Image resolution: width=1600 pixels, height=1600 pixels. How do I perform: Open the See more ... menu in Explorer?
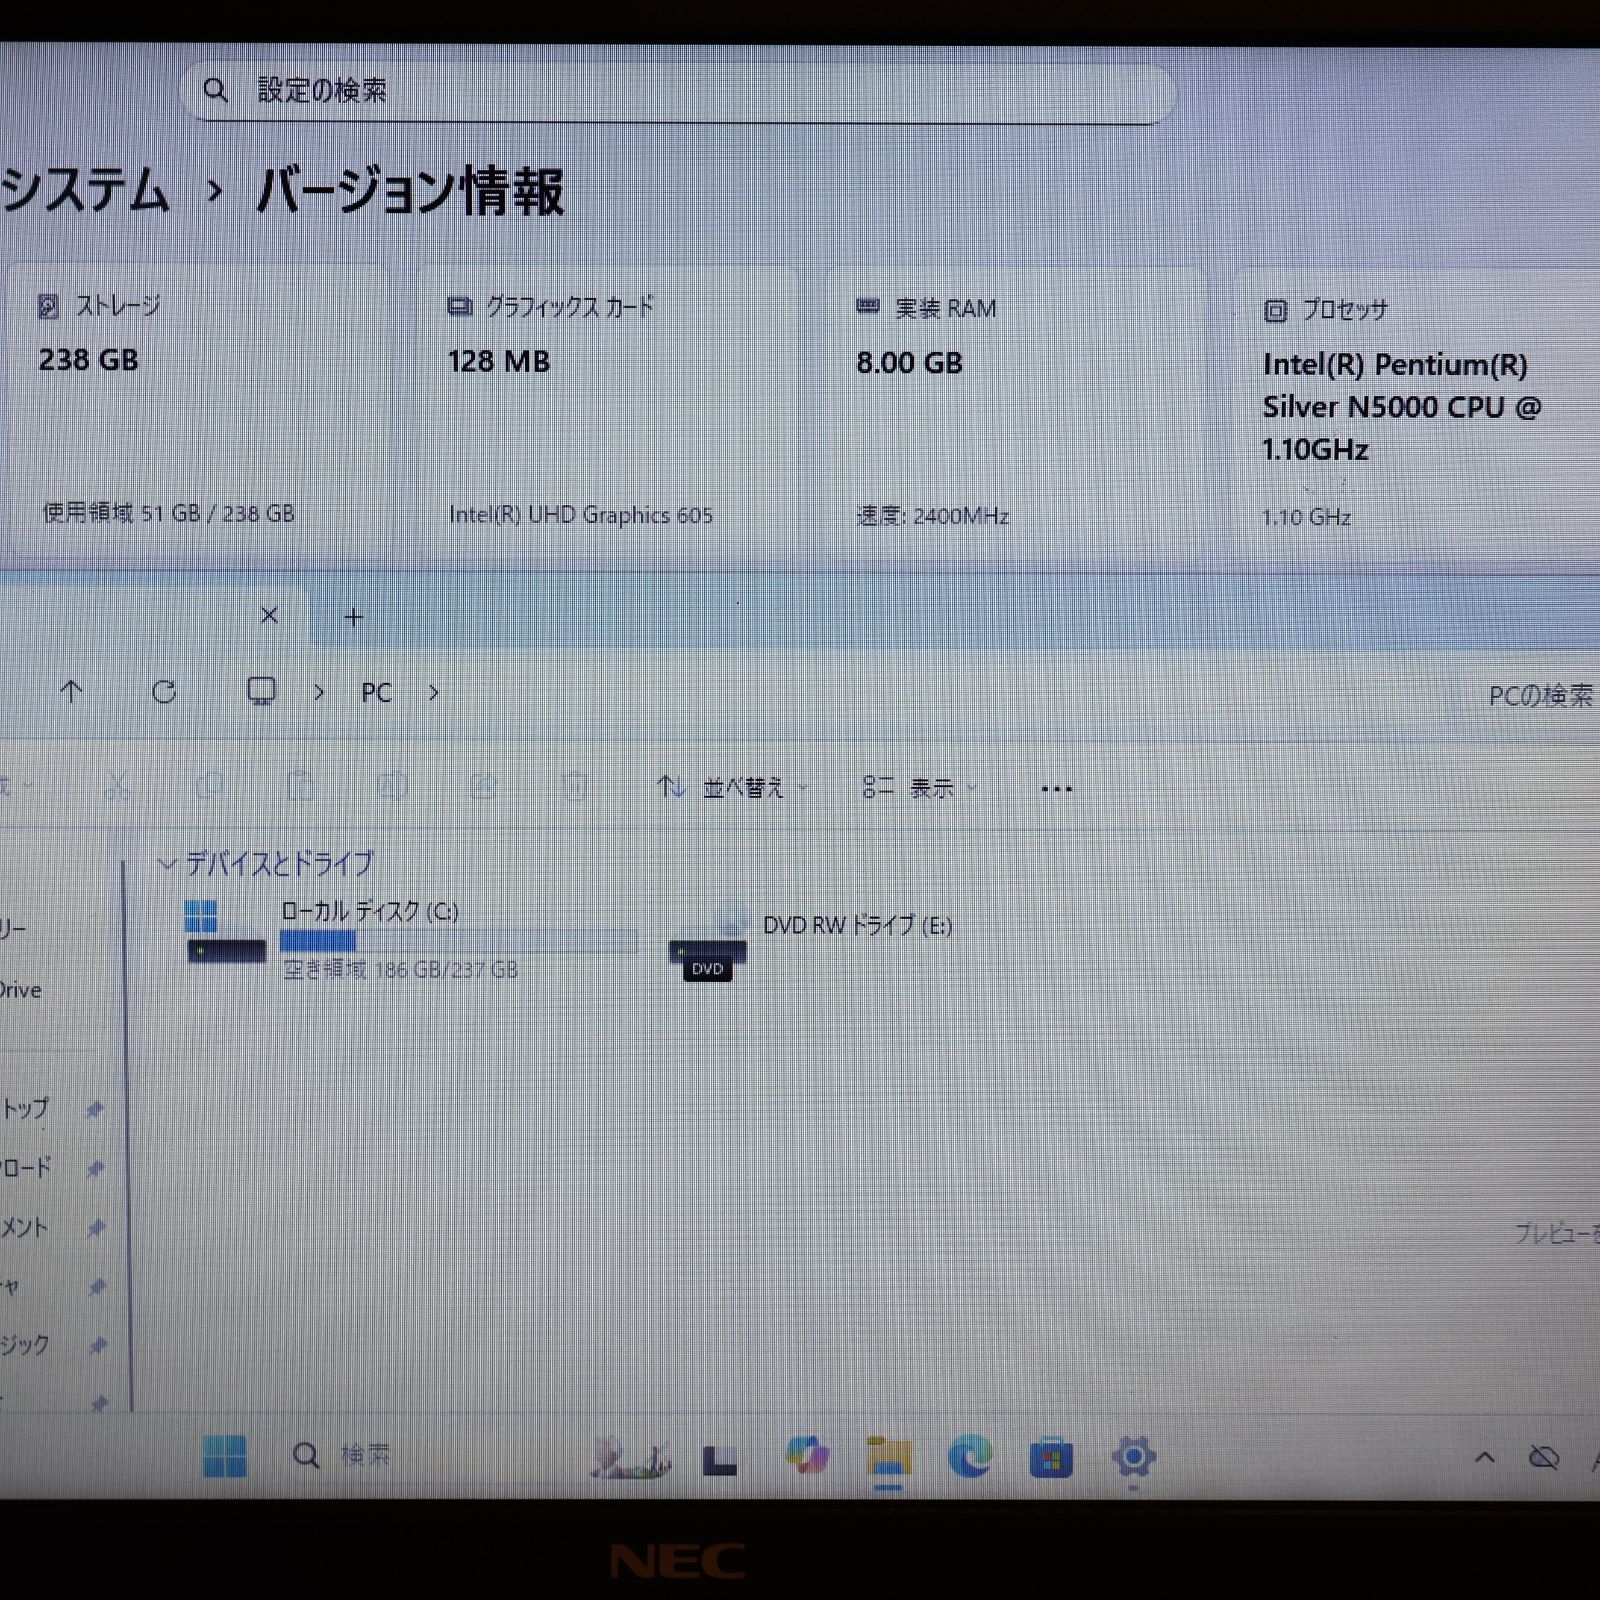coord(1056,788)
